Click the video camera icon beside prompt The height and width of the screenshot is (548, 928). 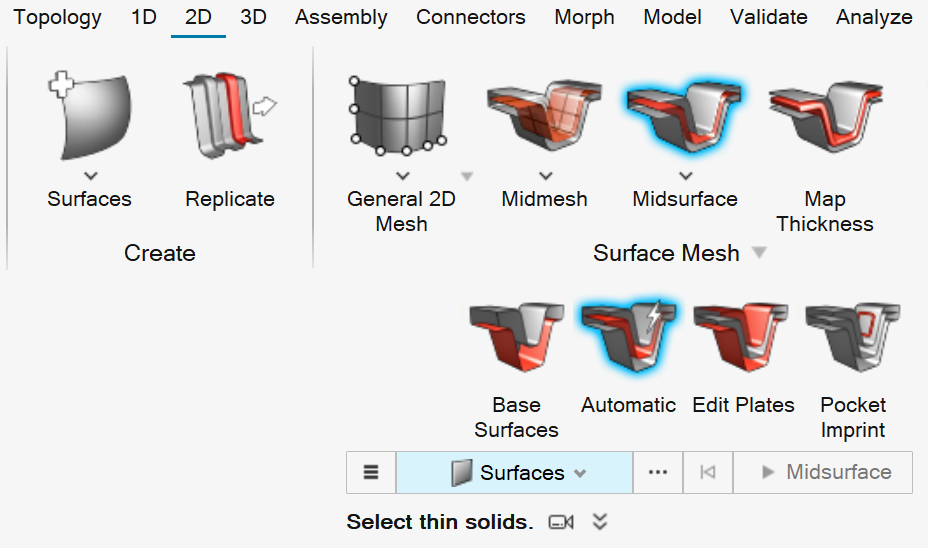pyautogui.click(x=562, y=522)
